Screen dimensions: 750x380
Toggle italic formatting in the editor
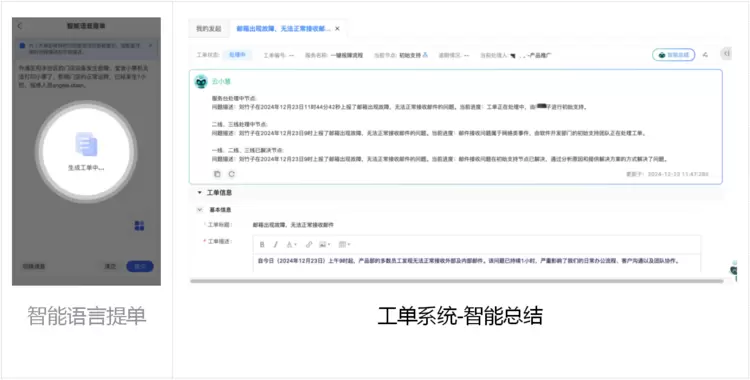[x=276, y=245]
